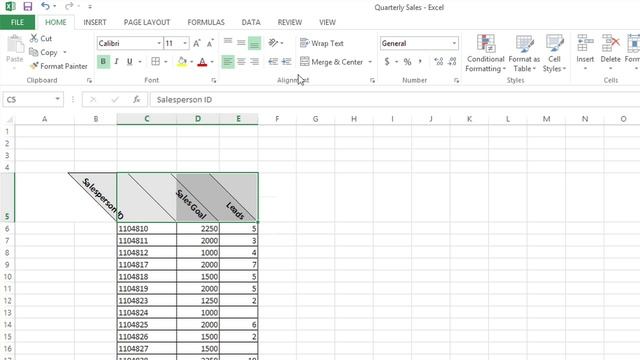The image size is (640, 360).
Task: Click the Accounting dollar sign format
Action: coord(387,62)
